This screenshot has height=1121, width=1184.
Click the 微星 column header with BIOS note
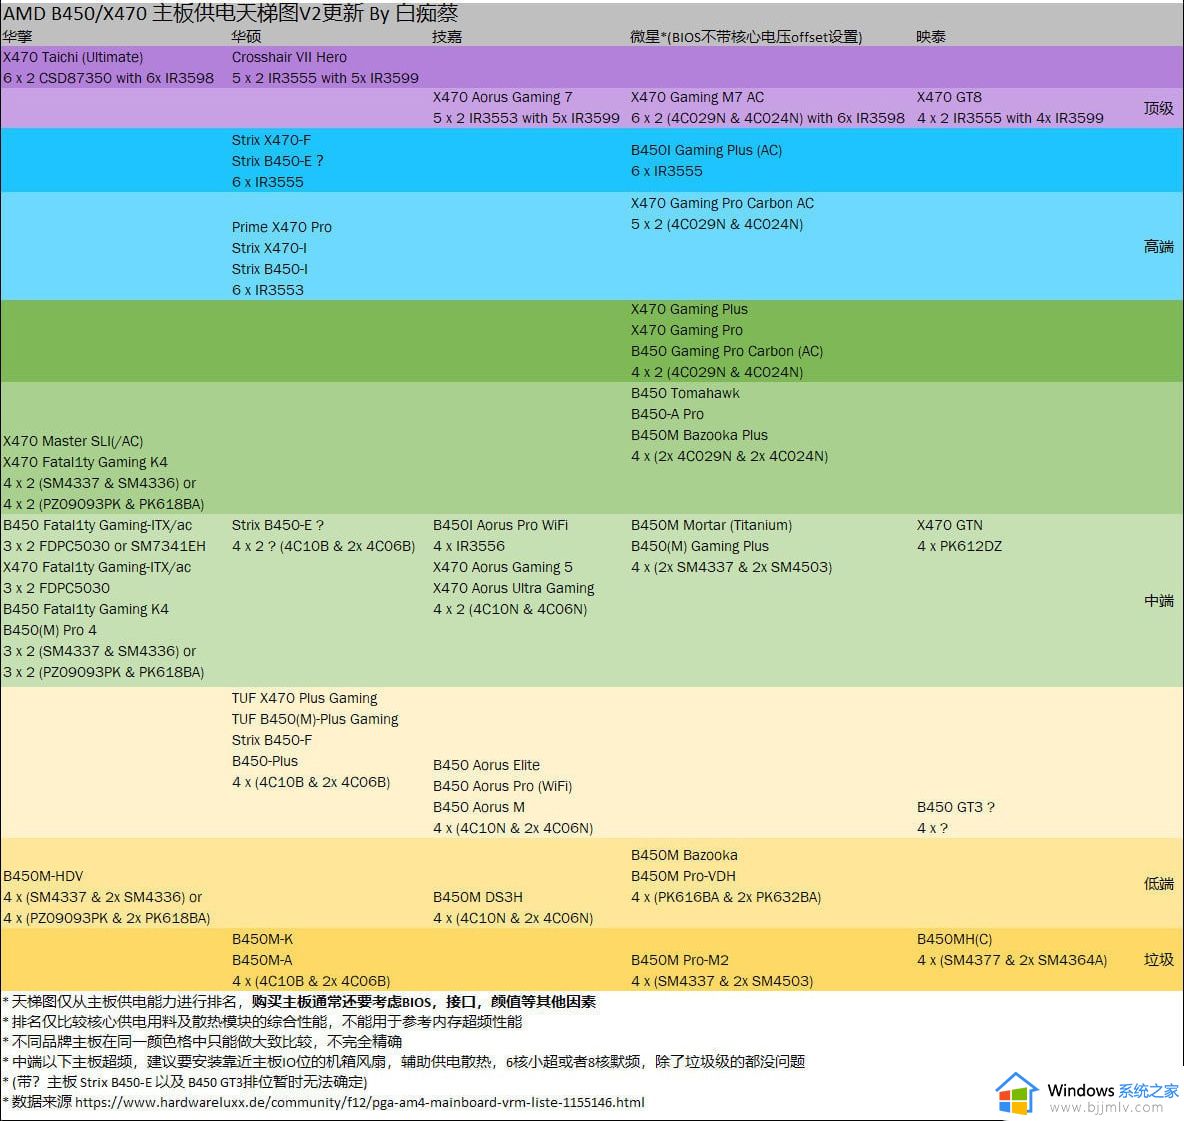746,36
